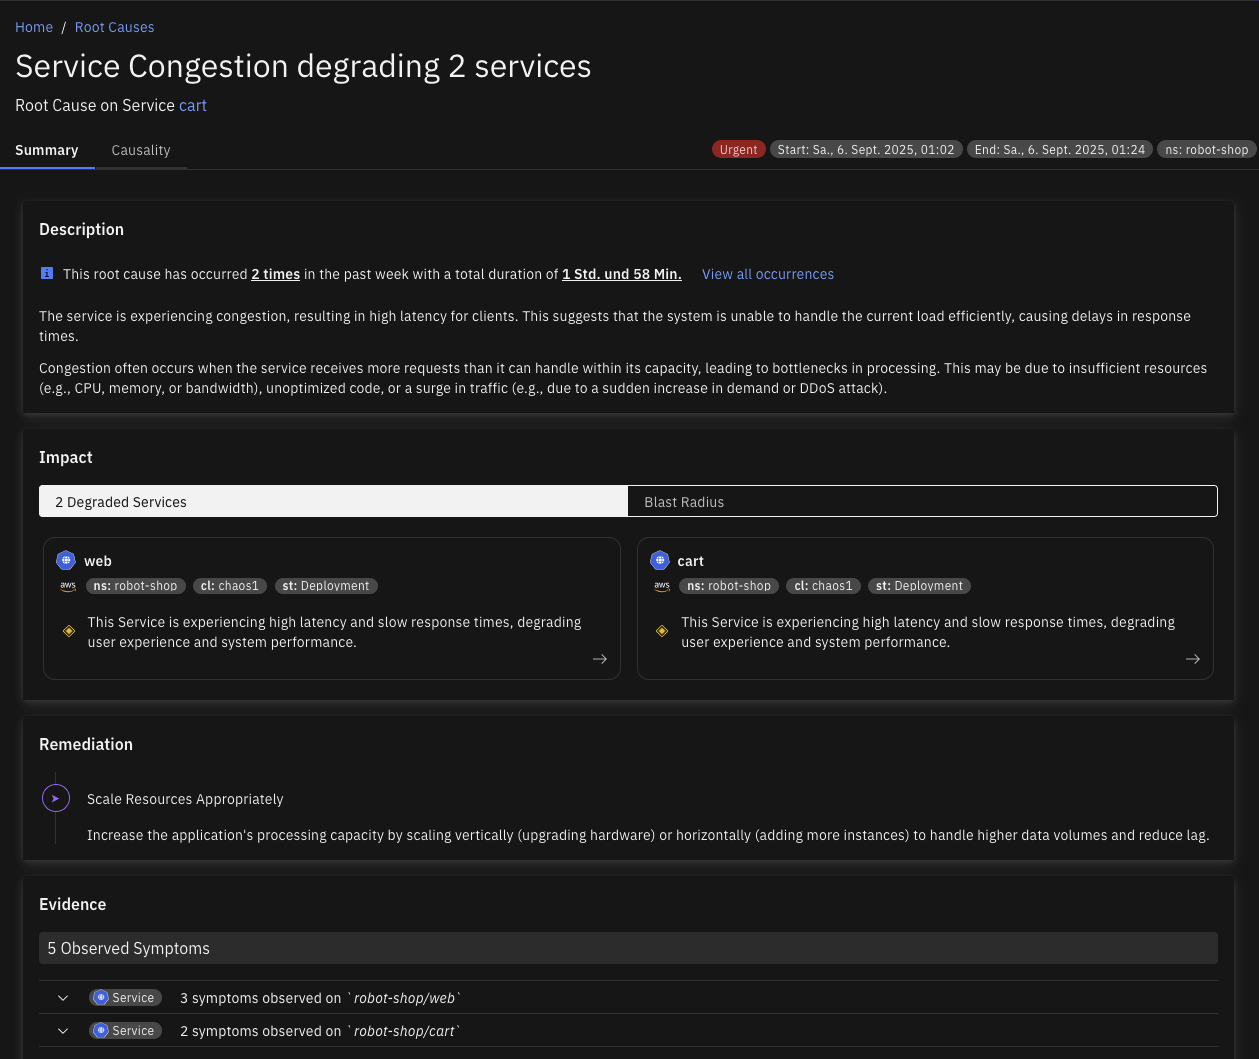Open web service details via arrow icon
The image size is (1259, 1059).
click(x=600, y=659)
